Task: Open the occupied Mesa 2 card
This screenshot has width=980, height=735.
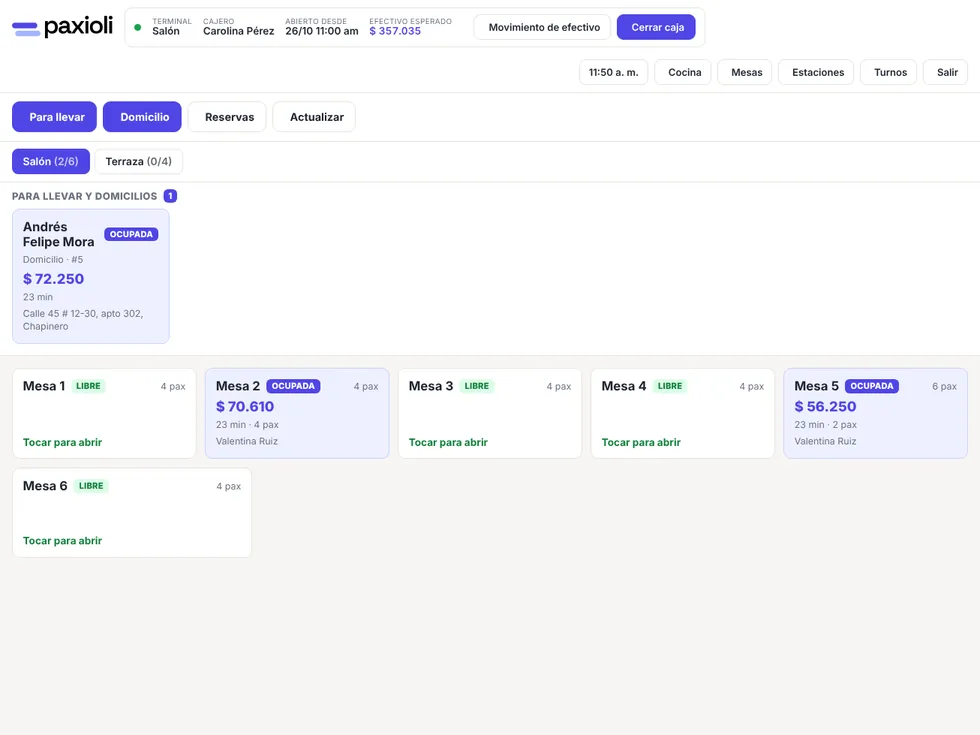Action: click(297, 413)
